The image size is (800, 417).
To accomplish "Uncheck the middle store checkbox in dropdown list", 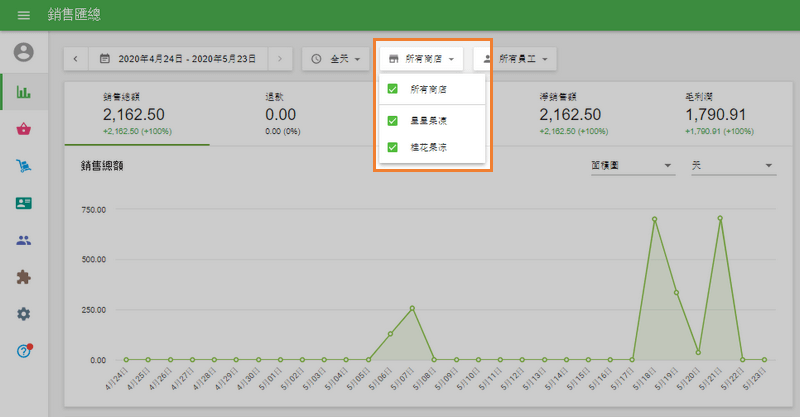I will point(393,120).
